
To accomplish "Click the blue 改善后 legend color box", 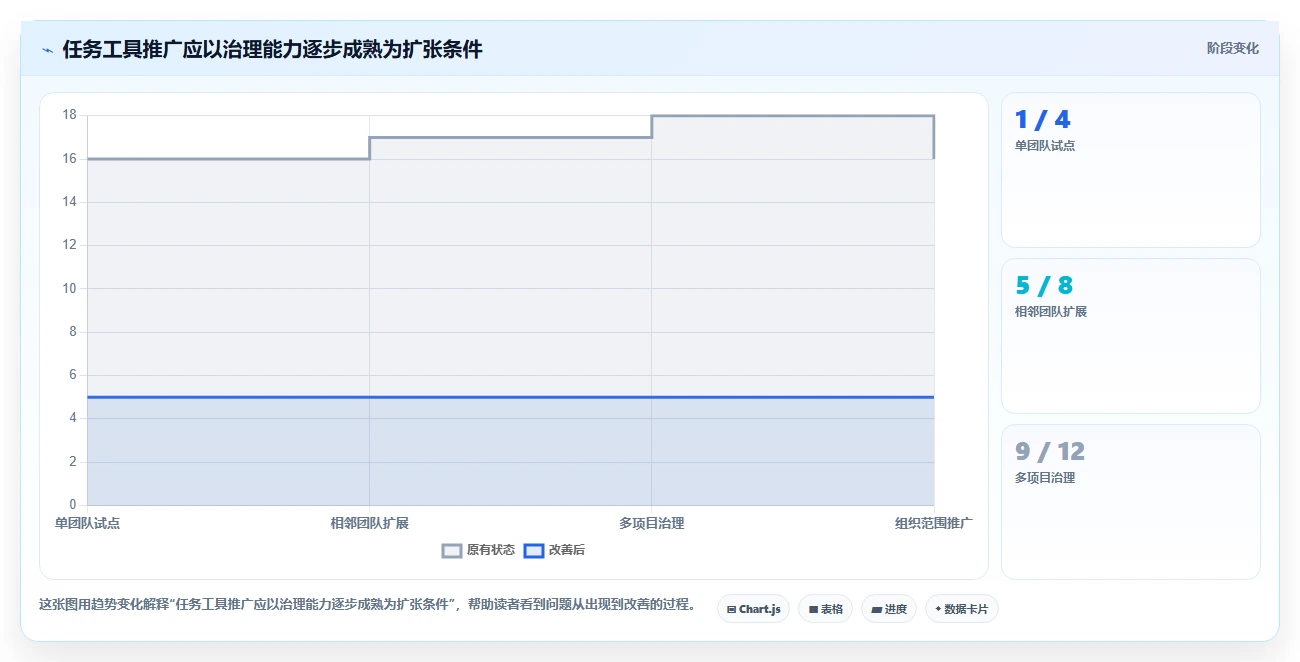I will click(x=534, y=550).
